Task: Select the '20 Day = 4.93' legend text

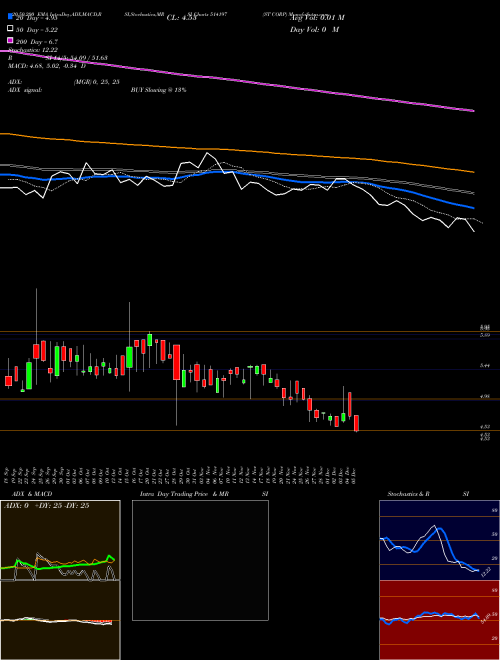Action: (36, 18)
